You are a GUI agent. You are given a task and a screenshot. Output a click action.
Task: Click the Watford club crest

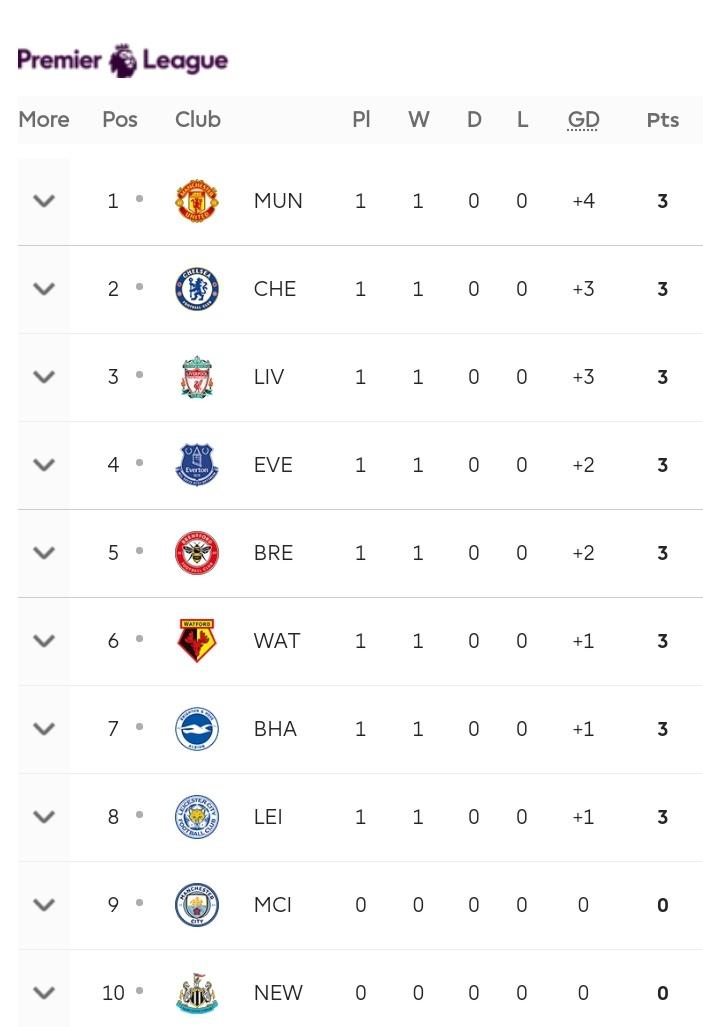pos(197,641)
